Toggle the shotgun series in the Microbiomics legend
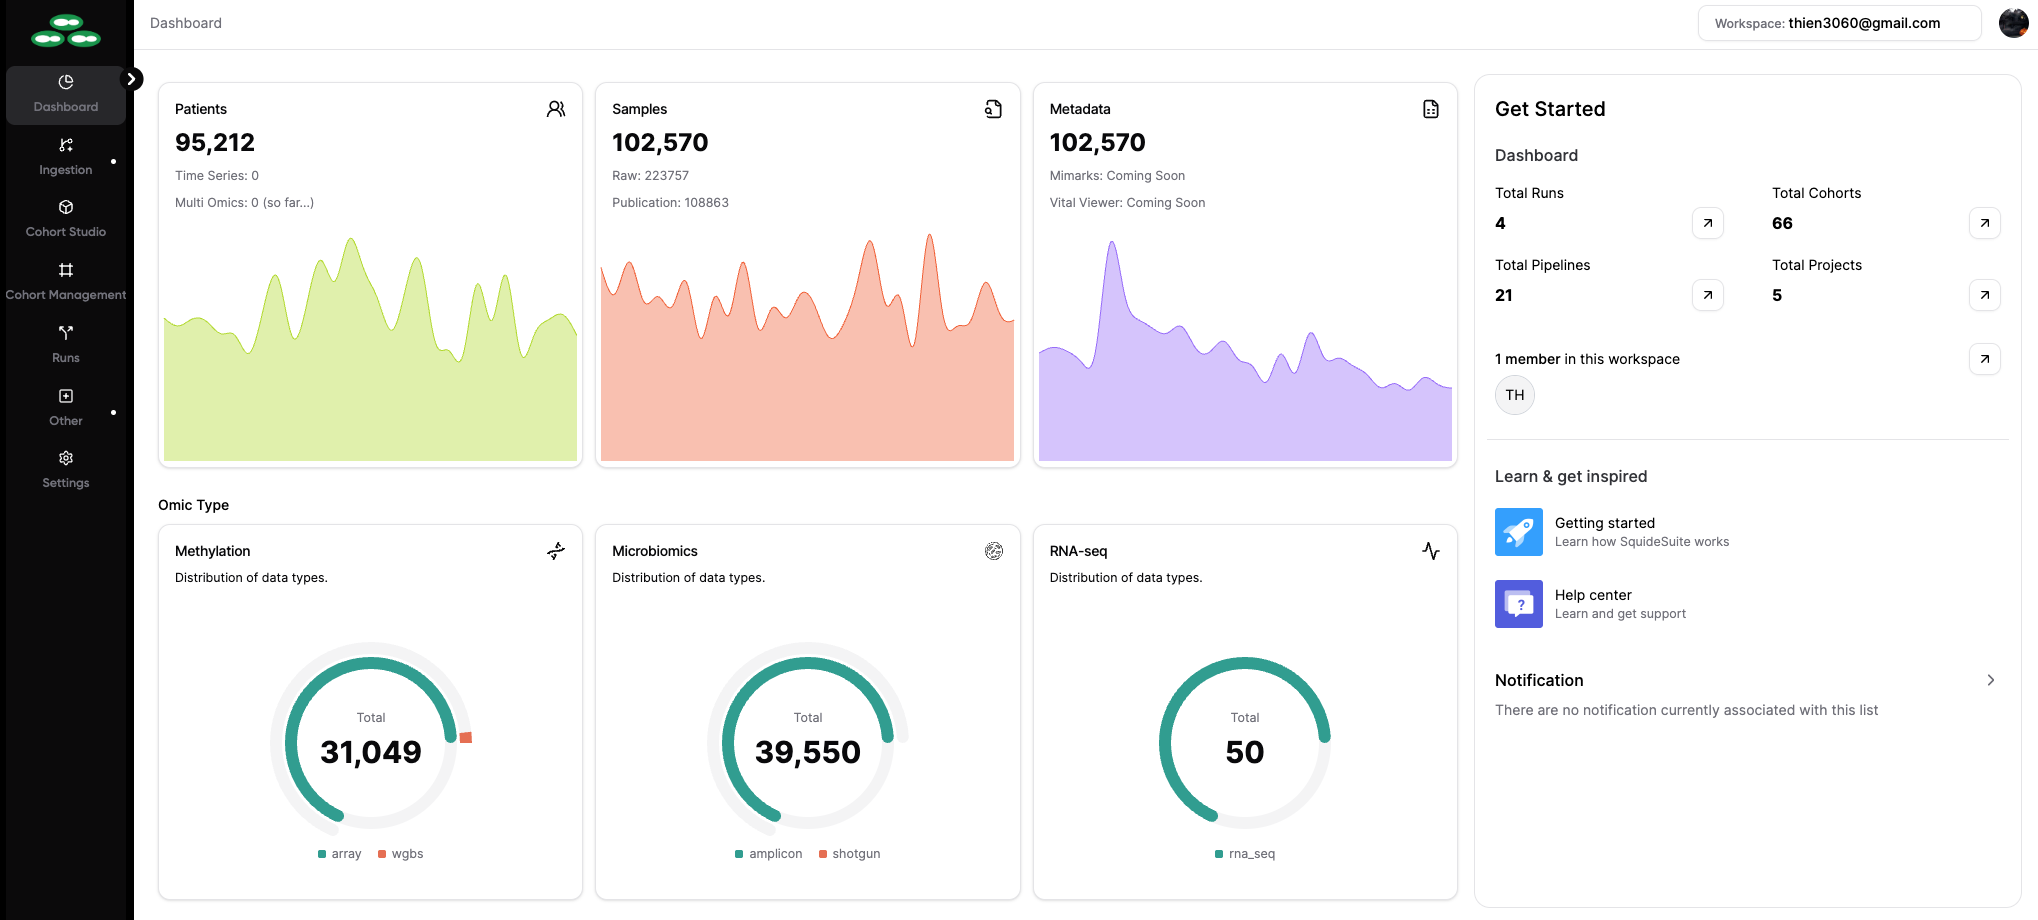The image size is (2038, 920). (849, 853)
